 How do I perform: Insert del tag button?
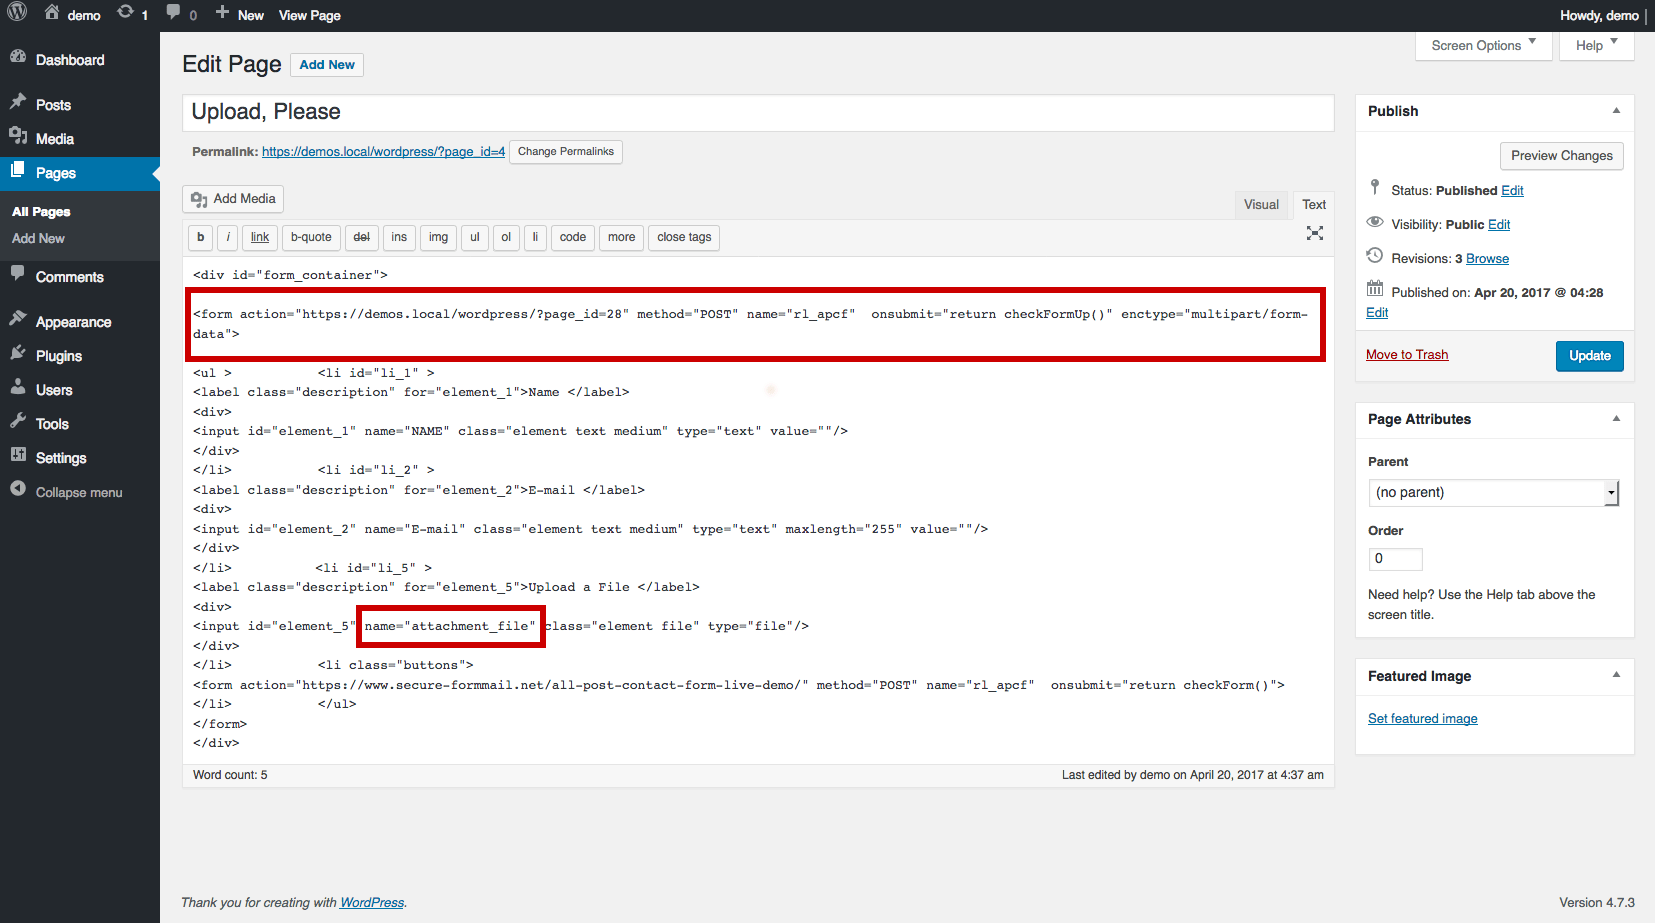coord(362,237)
